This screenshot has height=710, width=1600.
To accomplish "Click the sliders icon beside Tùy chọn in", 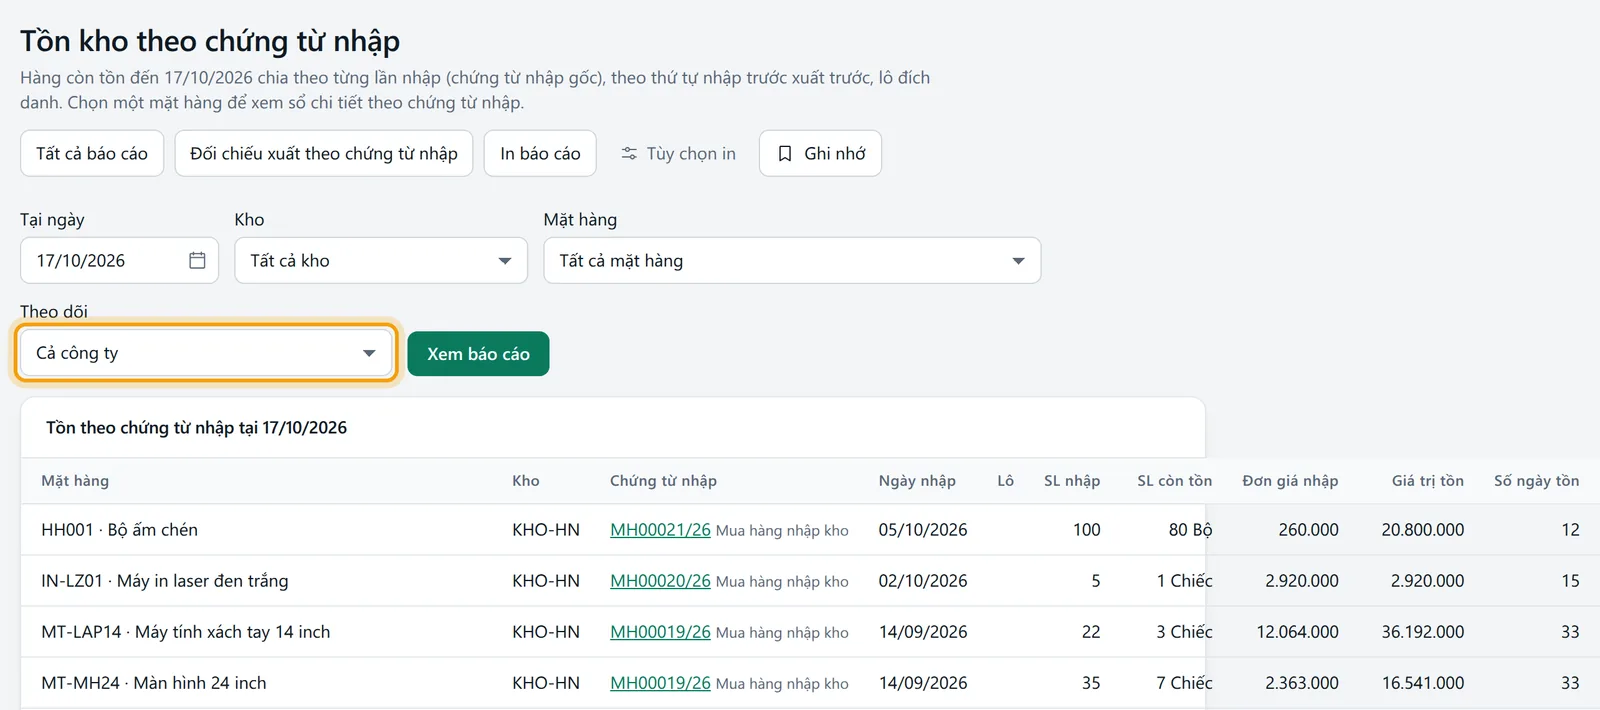I will (x=629, y=154).
